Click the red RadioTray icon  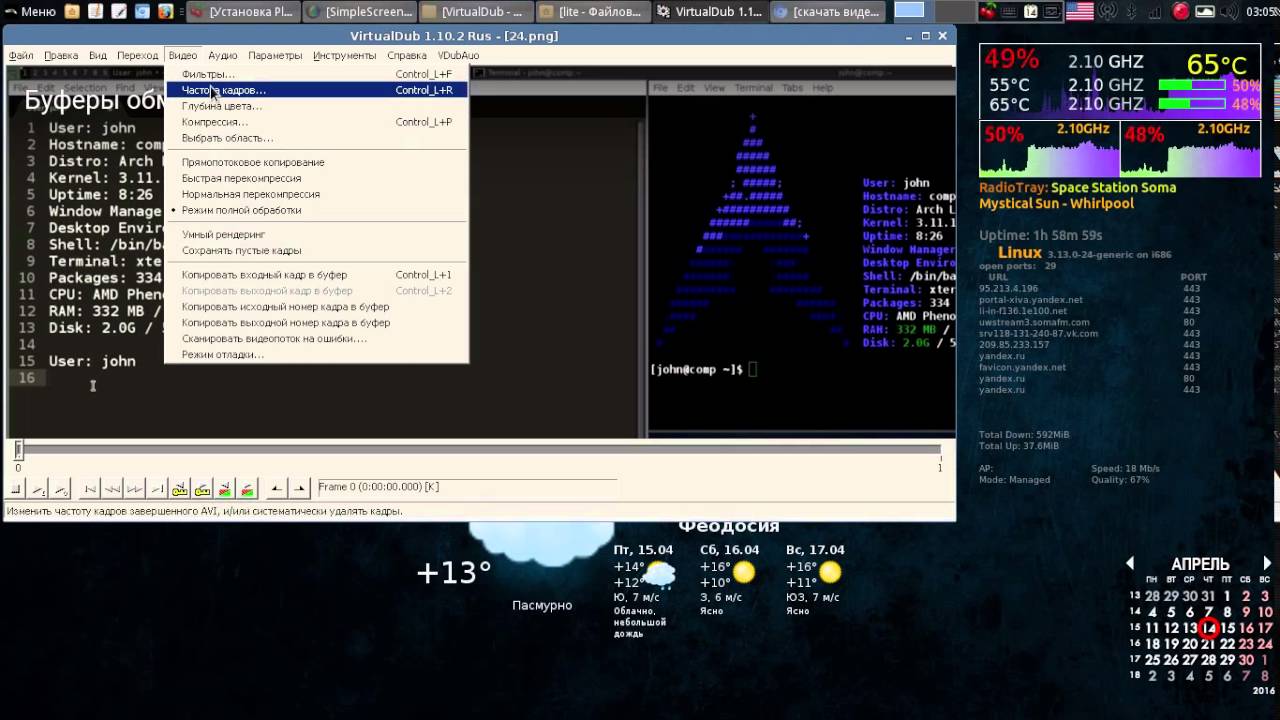(1181, 12)
